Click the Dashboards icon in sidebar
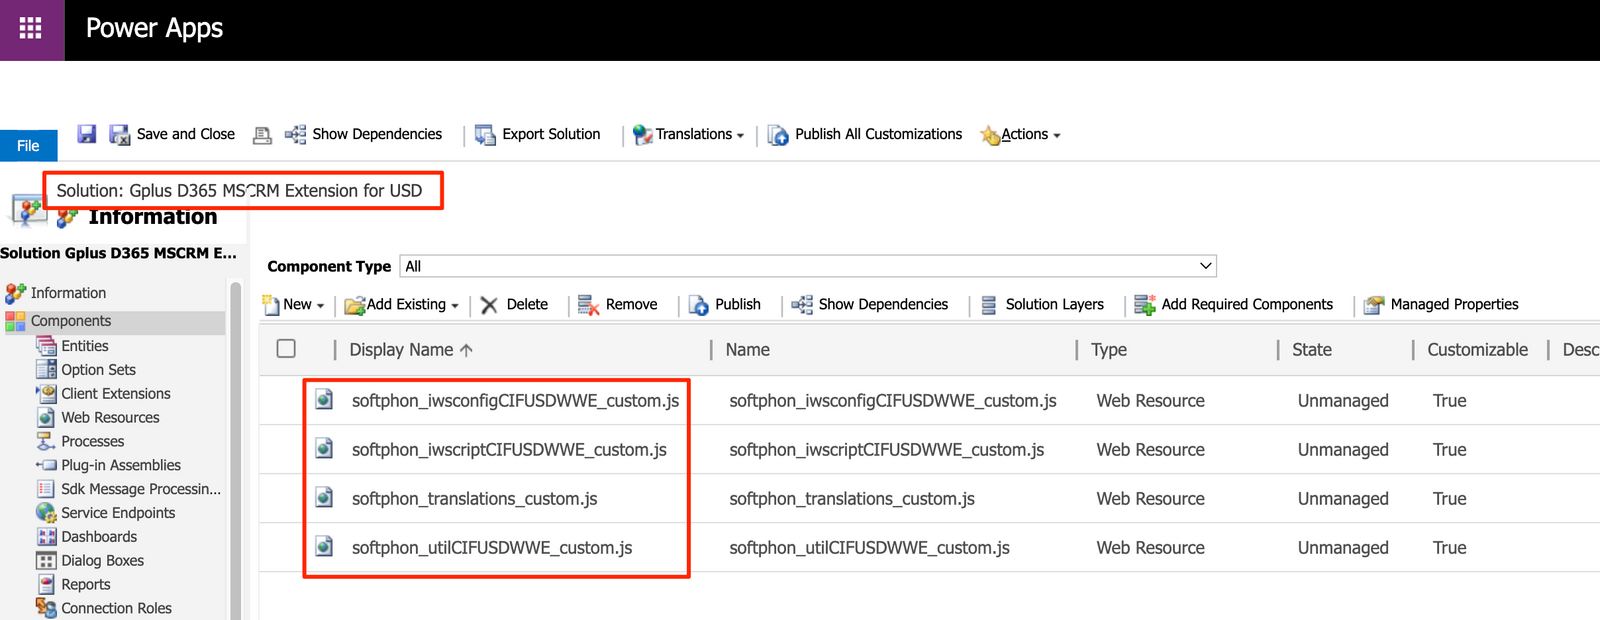1600x620 pixels. click(x=46, y=537)
